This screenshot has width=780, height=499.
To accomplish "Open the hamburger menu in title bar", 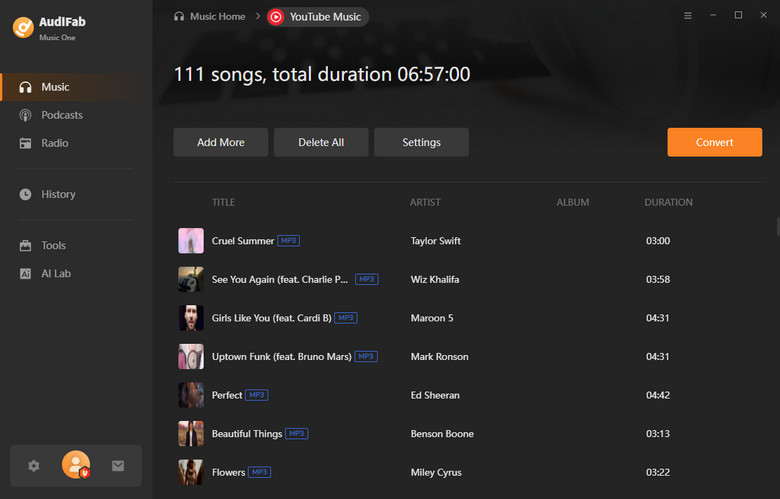I will (x=687, y=16).
